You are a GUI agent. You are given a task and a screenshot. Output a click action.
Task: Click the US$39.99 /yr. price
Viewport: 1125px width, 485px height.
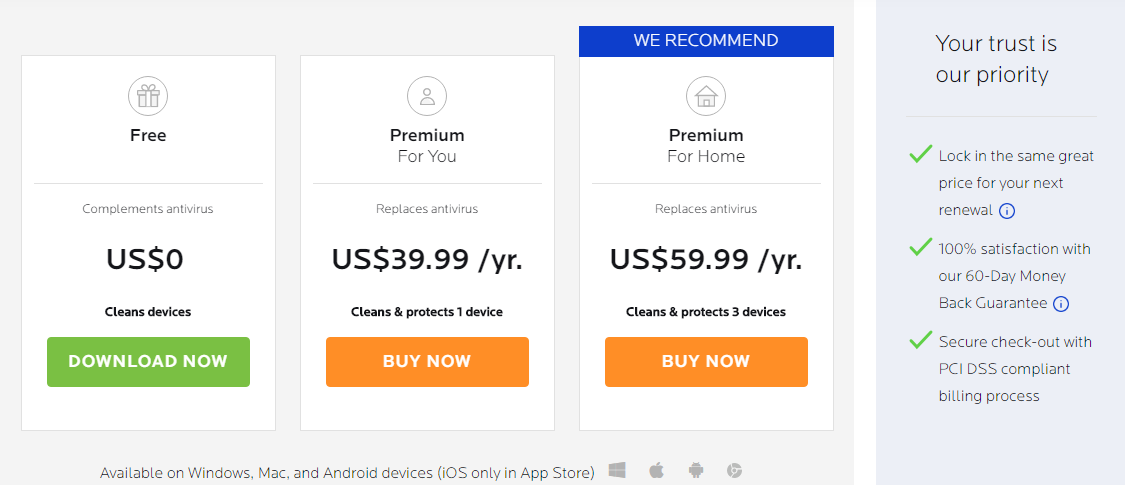pyautogui.click(x=427, y=260)
